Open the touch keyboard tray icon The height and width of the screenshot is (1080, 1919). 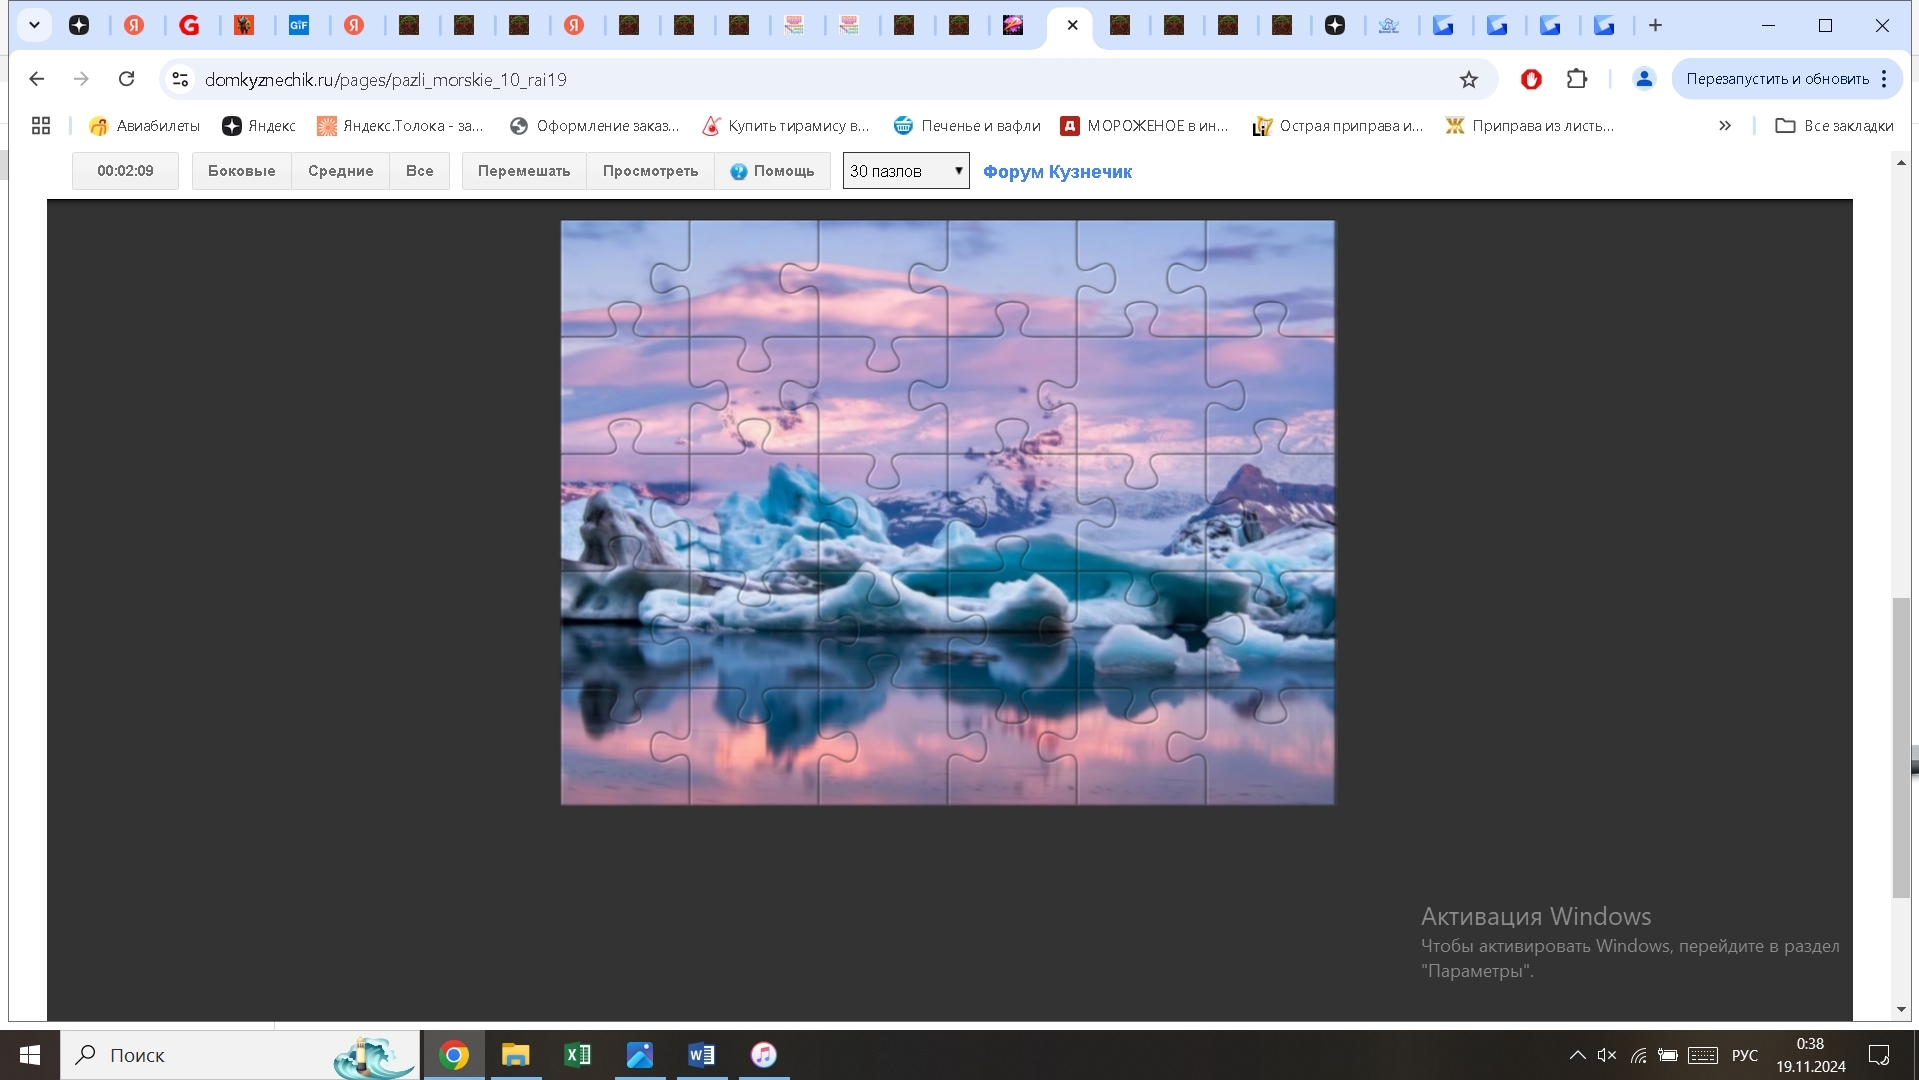tap(1703, 1055)
